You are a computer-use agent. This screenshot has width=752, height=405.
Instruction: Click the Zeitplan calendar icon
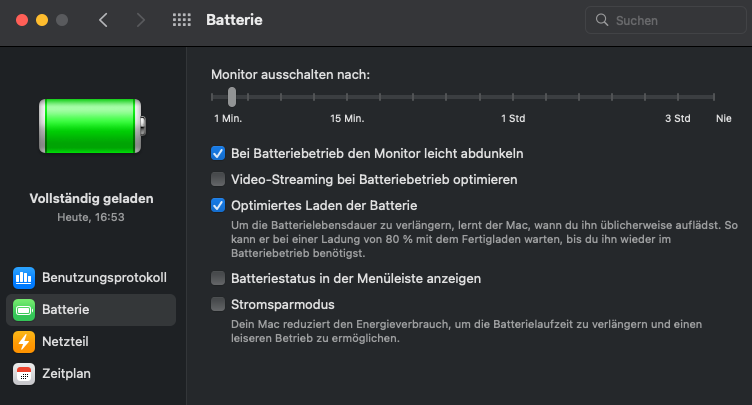click(x=24, y=374)
